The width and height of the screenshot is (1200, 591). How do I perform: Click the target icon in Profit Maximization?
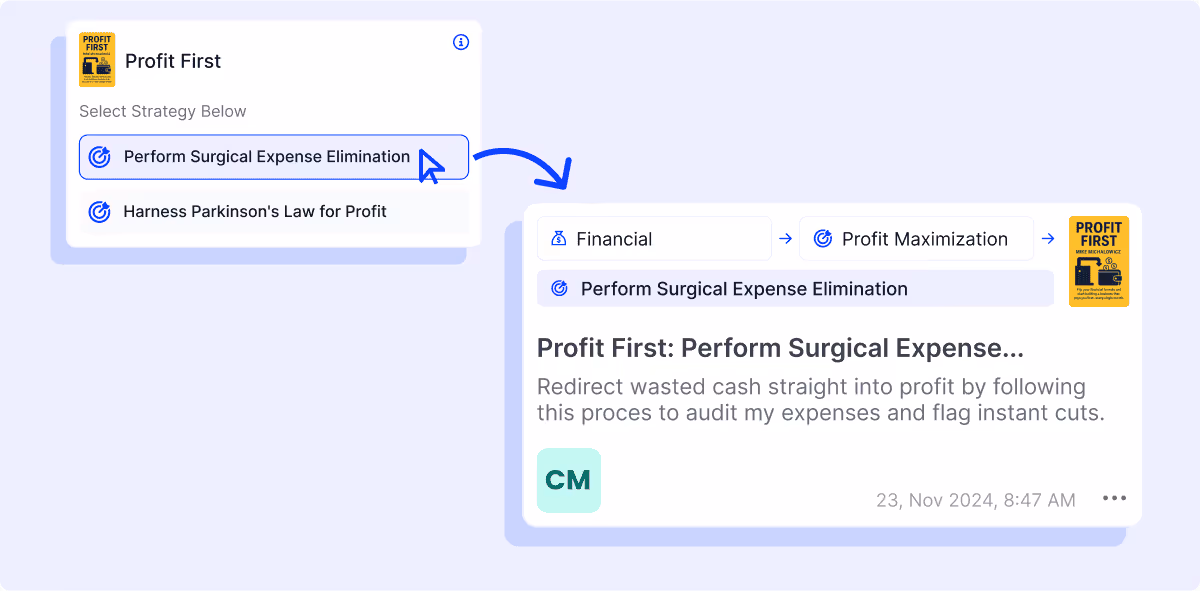823,239
